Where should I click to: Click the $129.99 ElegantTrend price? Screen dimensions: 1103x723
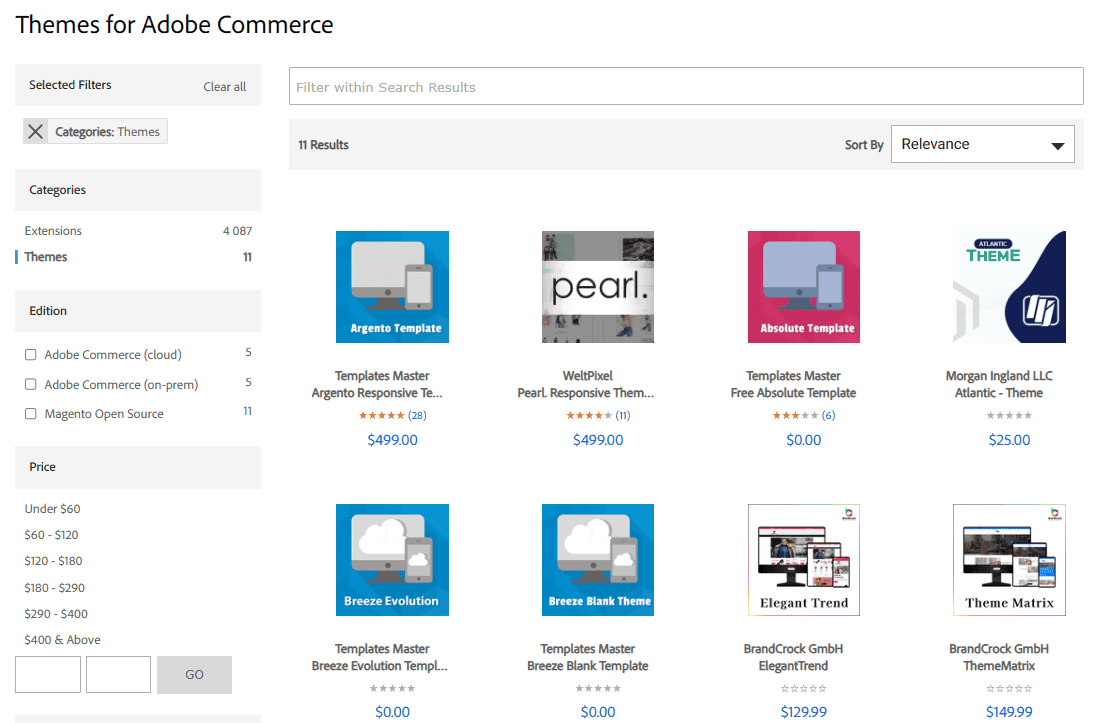(x=803, y=712)
